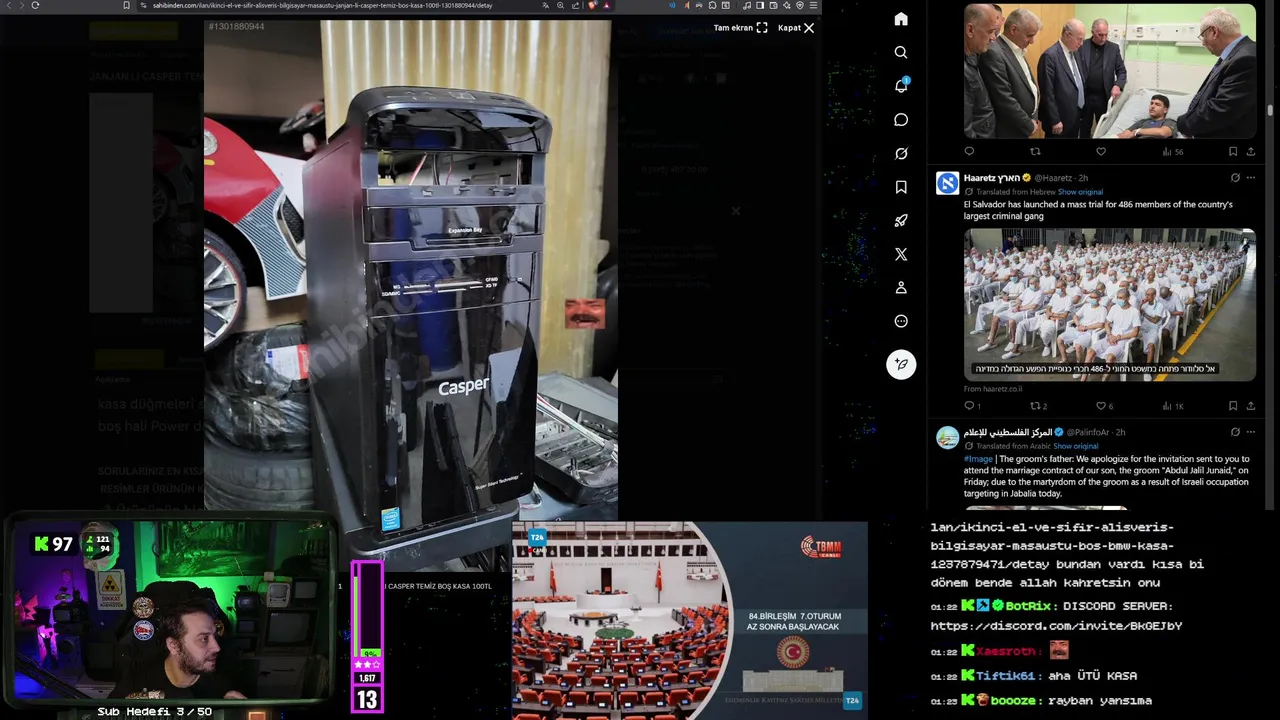The height and width of the screenshot is (720, 1280).
Task: Repost the hospital photo tweet
Action: tap(1035, 151)
